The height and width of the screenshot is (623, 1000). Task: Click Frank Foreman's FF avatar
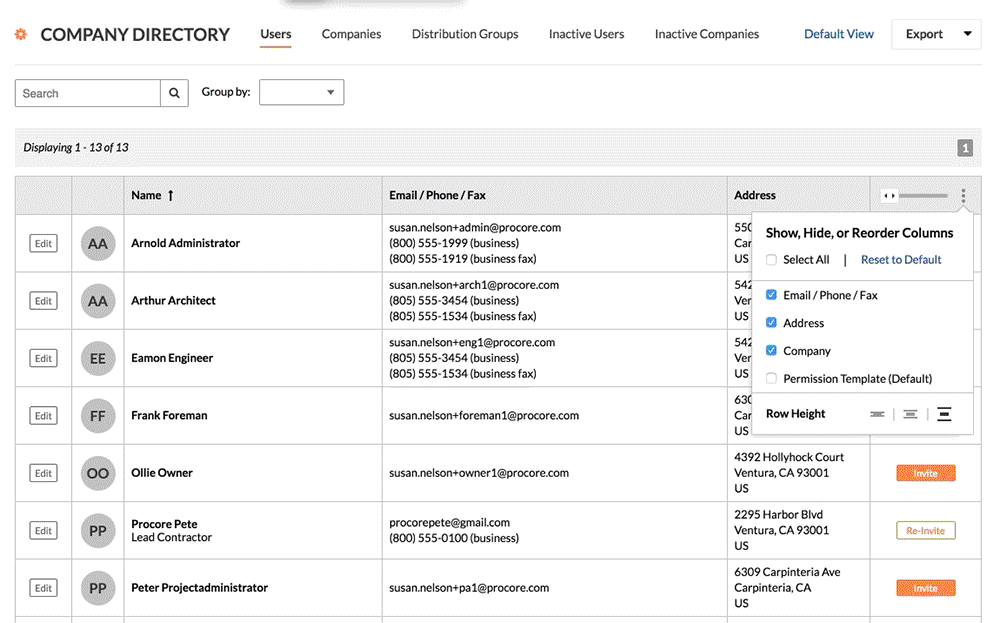click(98, 416)
